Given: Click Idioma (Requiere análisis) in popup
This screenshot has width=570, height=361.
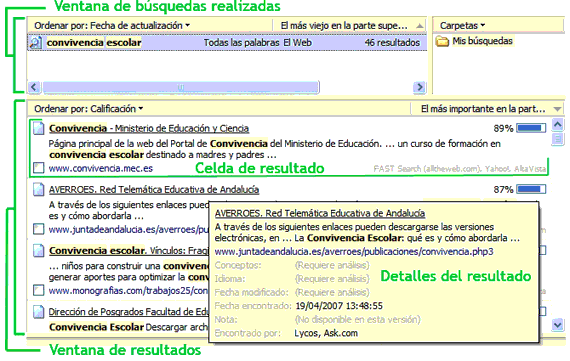Looking at the screenshot, I should (x=292, y=279).
